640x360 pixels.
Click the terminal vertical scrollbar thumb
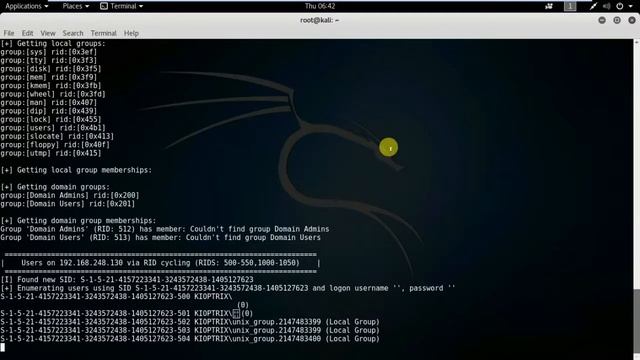636,322
